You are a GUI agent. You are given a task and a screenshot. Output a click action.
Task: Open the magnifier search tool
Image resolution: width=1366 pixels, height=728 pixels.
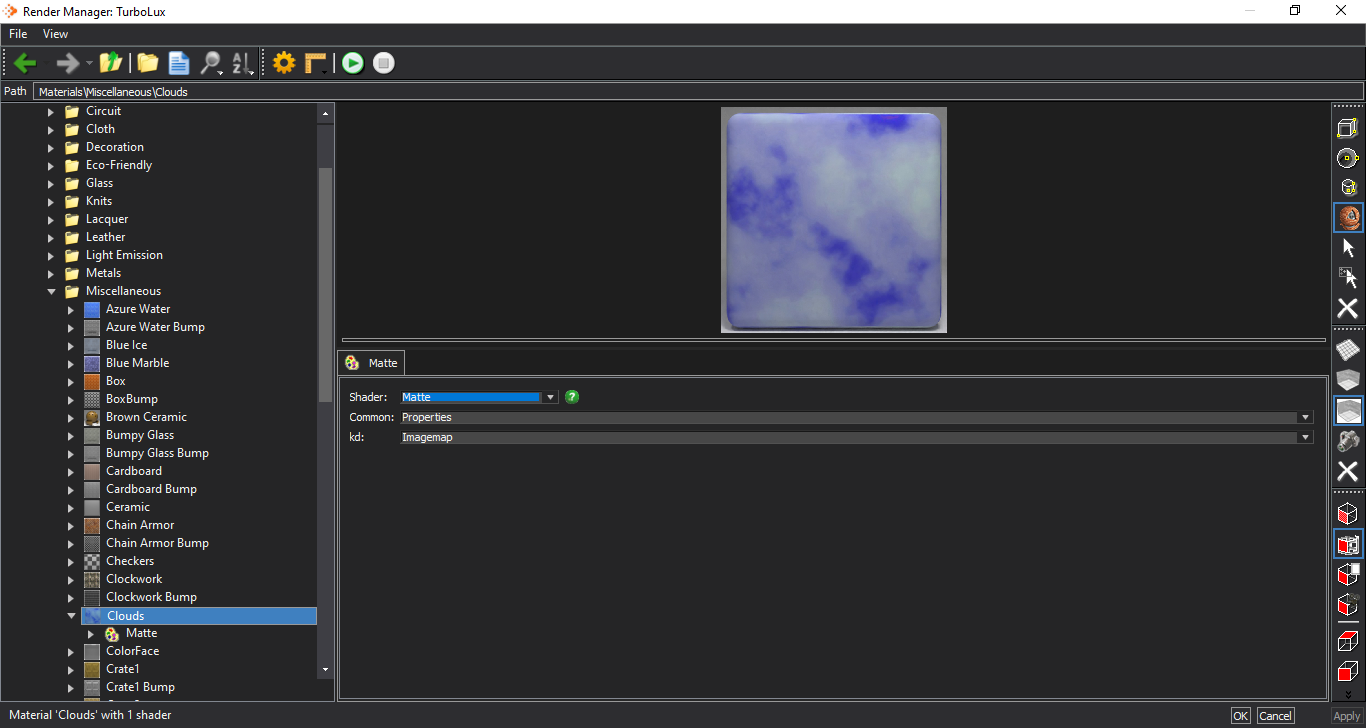click(x=211, y=63)
